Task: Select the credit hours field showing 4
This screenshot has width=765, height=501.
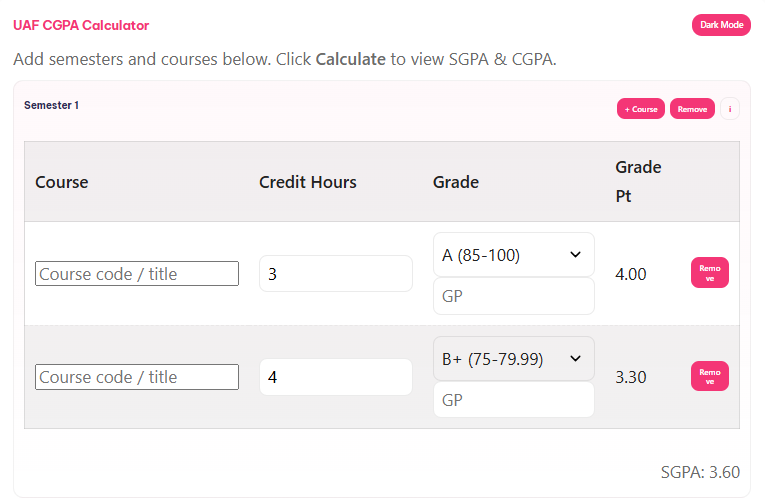Action: (x=336, y=377)
